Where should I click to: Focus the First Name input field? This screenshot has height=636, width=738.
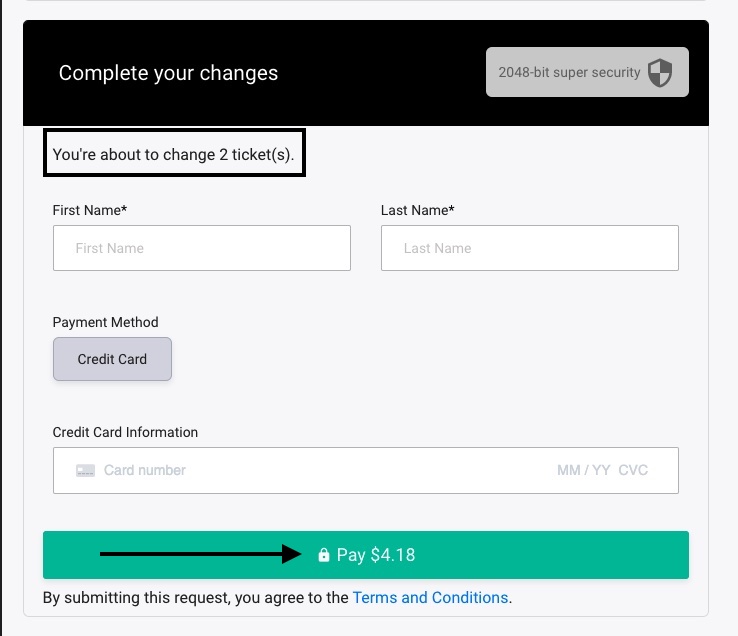(201, 248)
